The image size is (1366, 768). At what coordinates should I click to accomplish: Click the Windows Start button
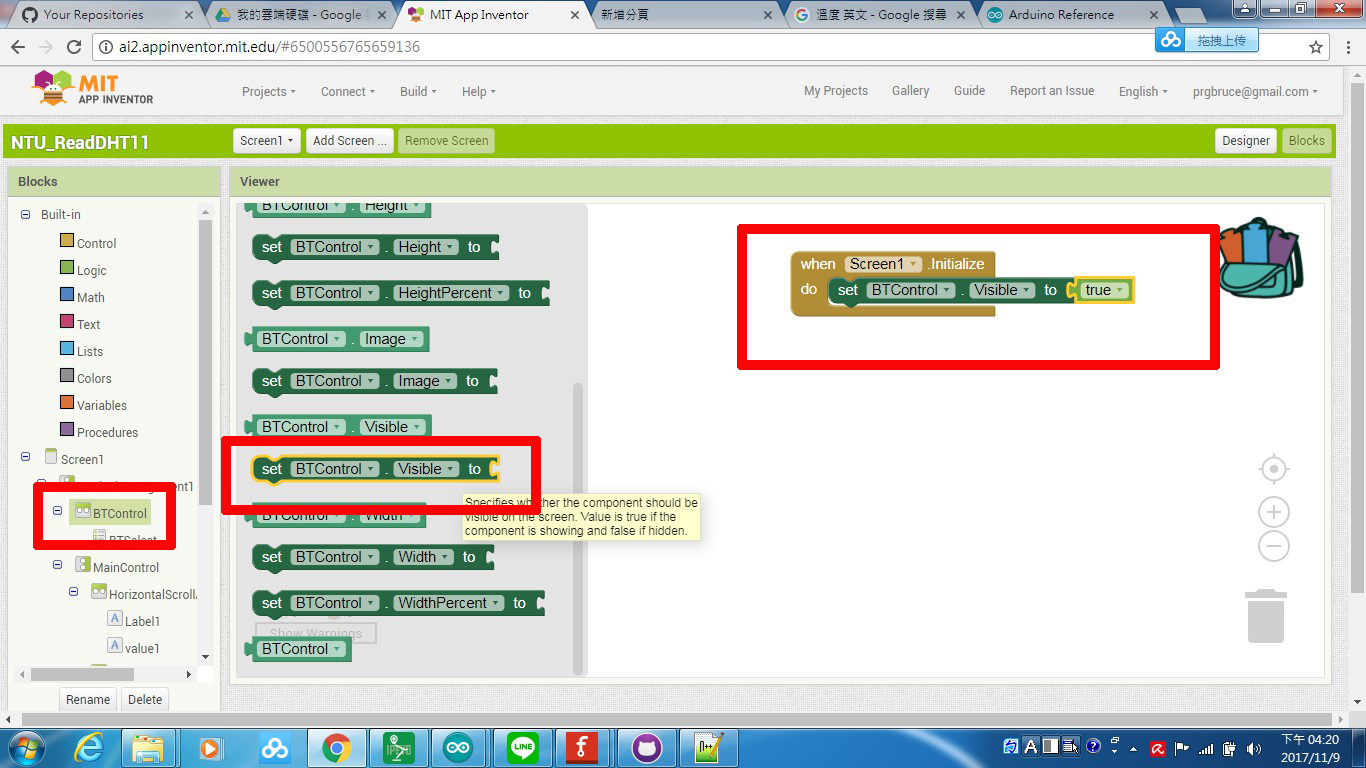(x=27, y=747)
